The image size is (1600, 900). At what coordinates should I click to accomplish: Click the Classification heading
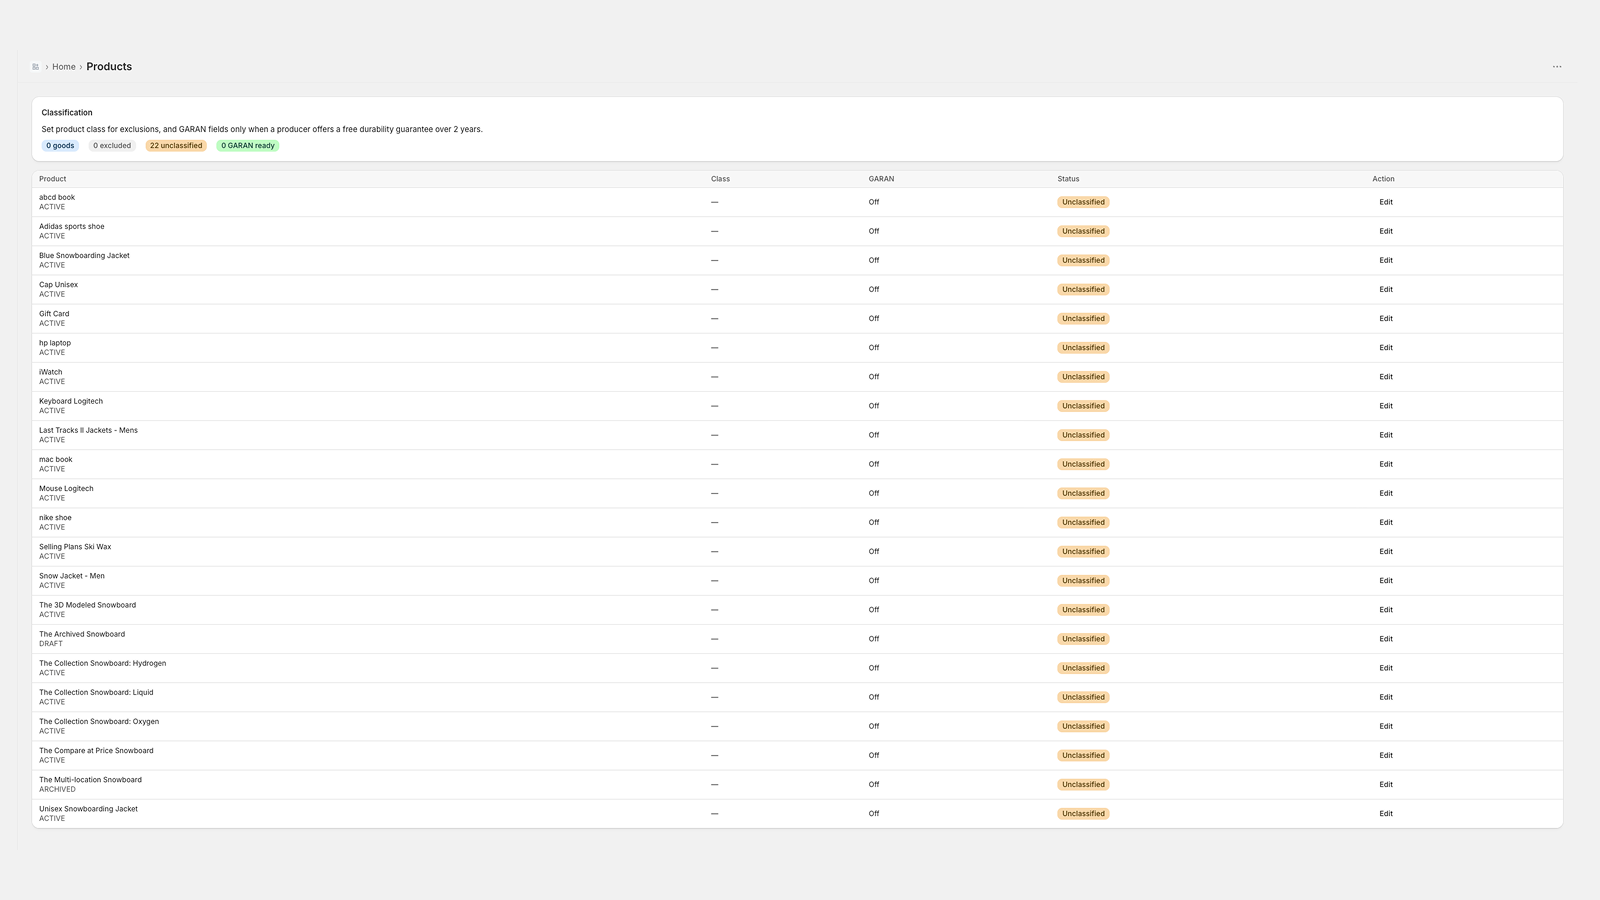tap(67, 113)
